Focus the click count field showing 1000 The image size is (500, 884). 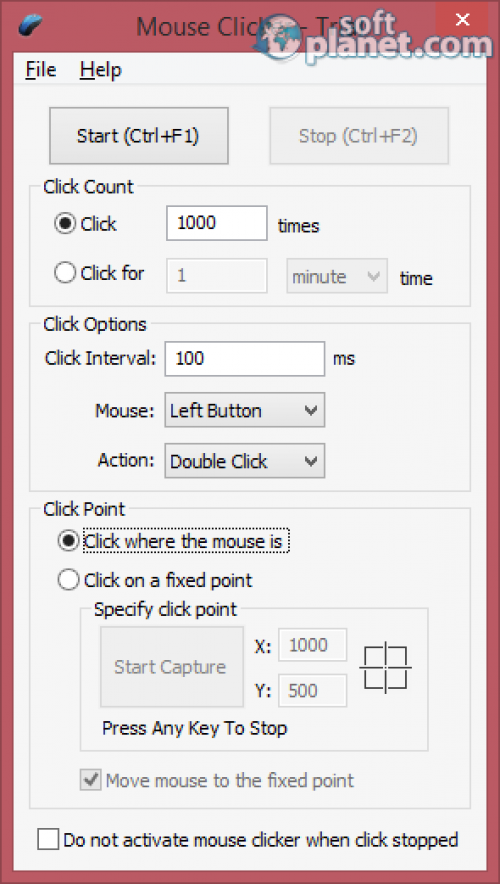(x=216, y=223)
